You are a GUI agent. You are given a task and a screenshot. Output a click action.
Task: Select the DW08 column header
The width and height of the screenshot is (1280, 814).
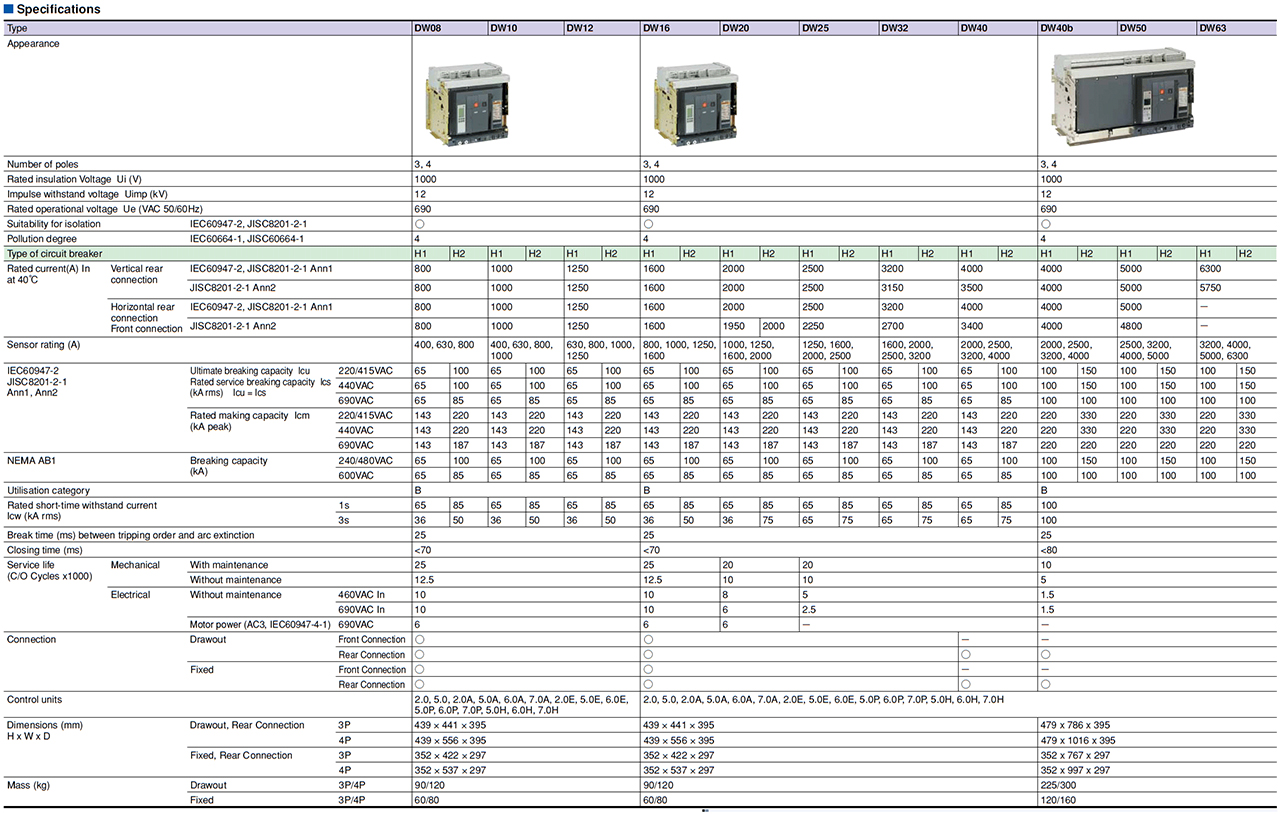[x=428, y=28]
